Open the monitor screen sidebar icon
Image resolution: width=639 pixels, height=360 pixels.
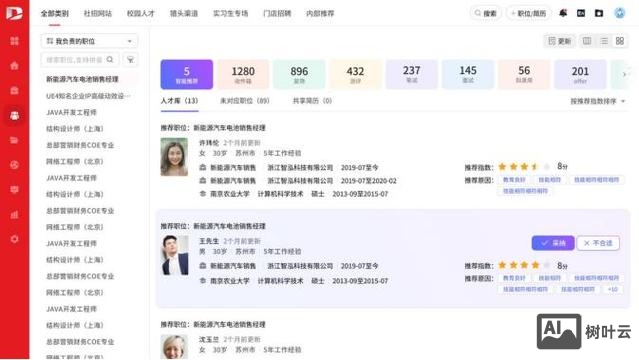click(x=14, y=190)
